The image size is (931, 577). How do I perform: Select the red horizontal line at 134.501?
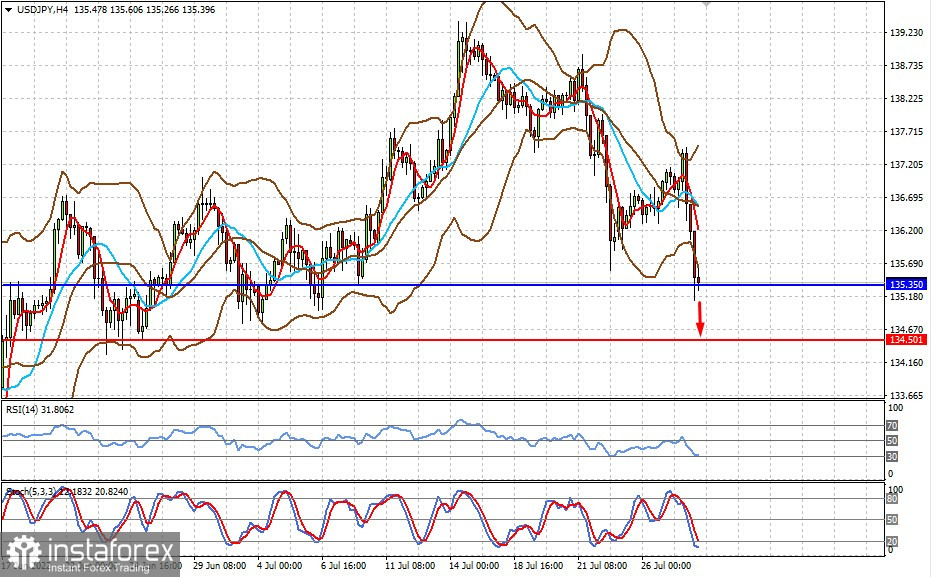tap(442, 340)
